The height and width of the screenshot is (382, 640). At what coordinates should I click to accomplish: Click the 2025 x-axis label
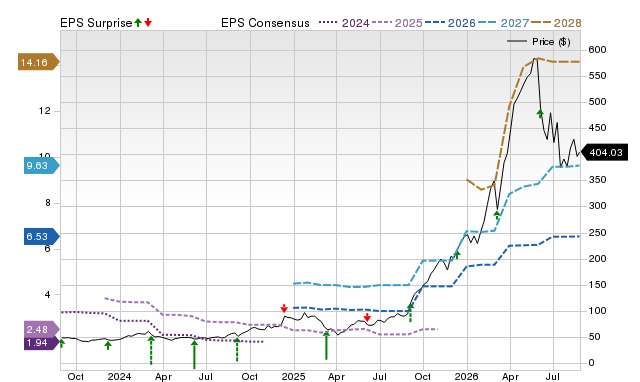(x=293, y=376)
